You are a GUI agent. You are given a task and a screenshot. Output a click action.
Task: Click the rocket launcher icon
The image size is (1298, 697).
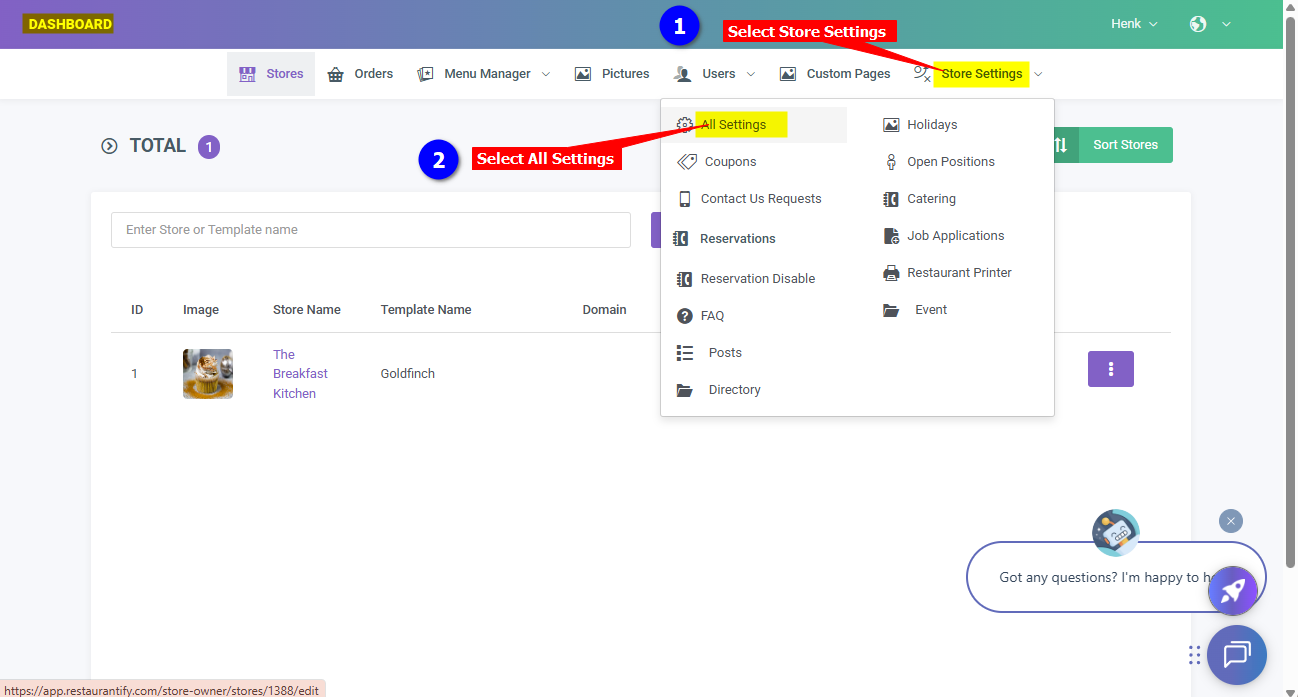click(1232, 591)
